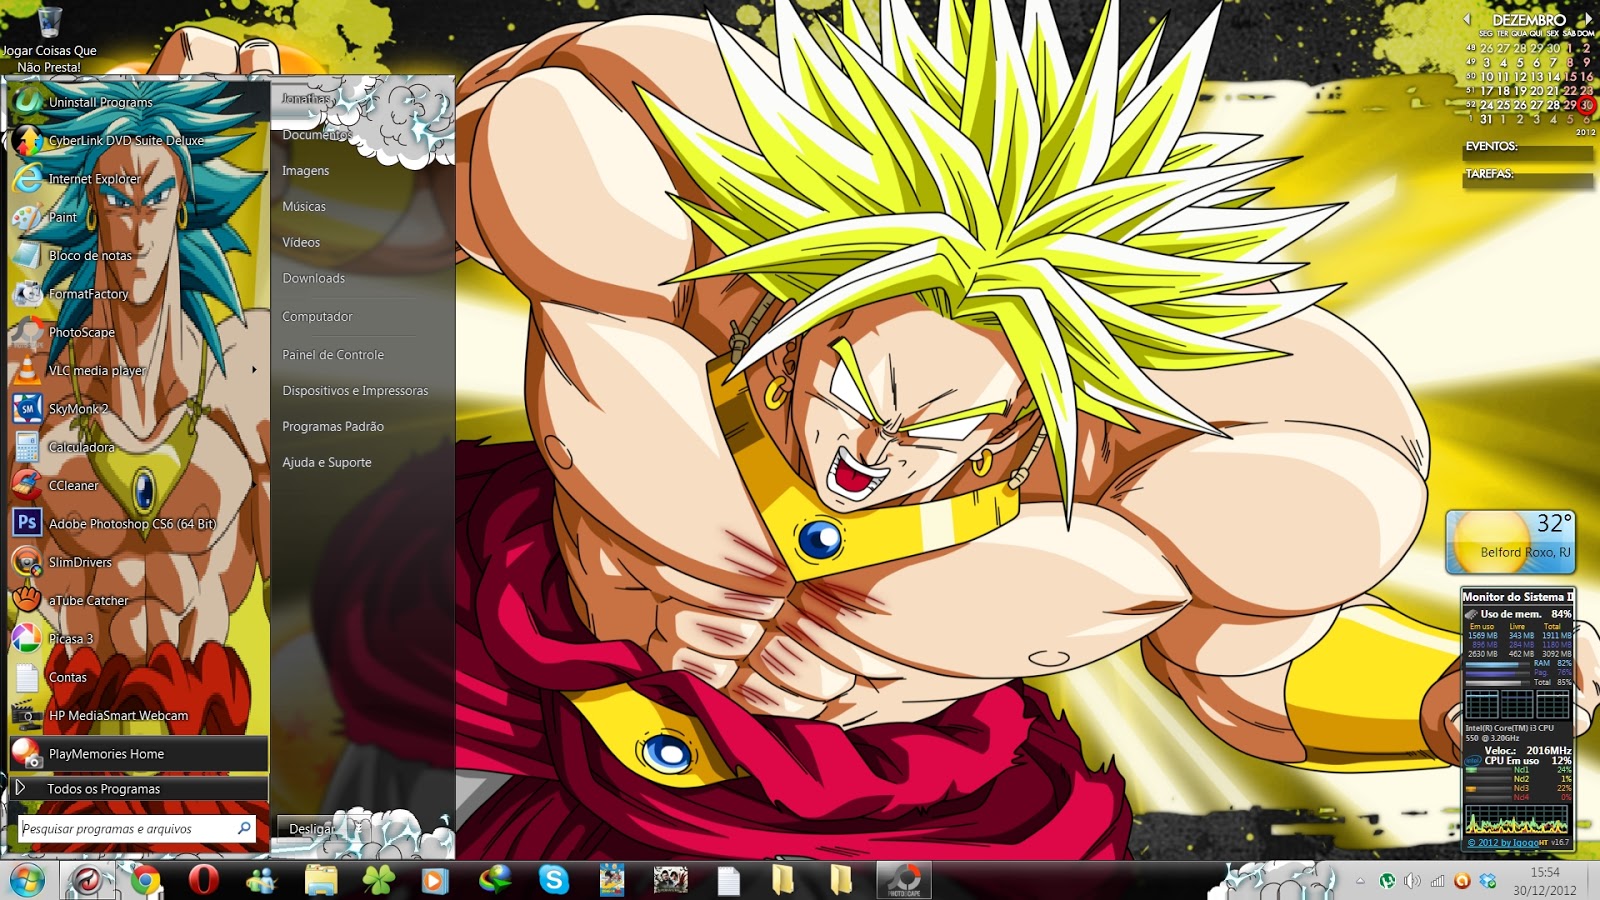Image resolution: width=1600 pixels, height=900 pixels.
Task: Click the Windows Start orb
Action: [27, 881]
